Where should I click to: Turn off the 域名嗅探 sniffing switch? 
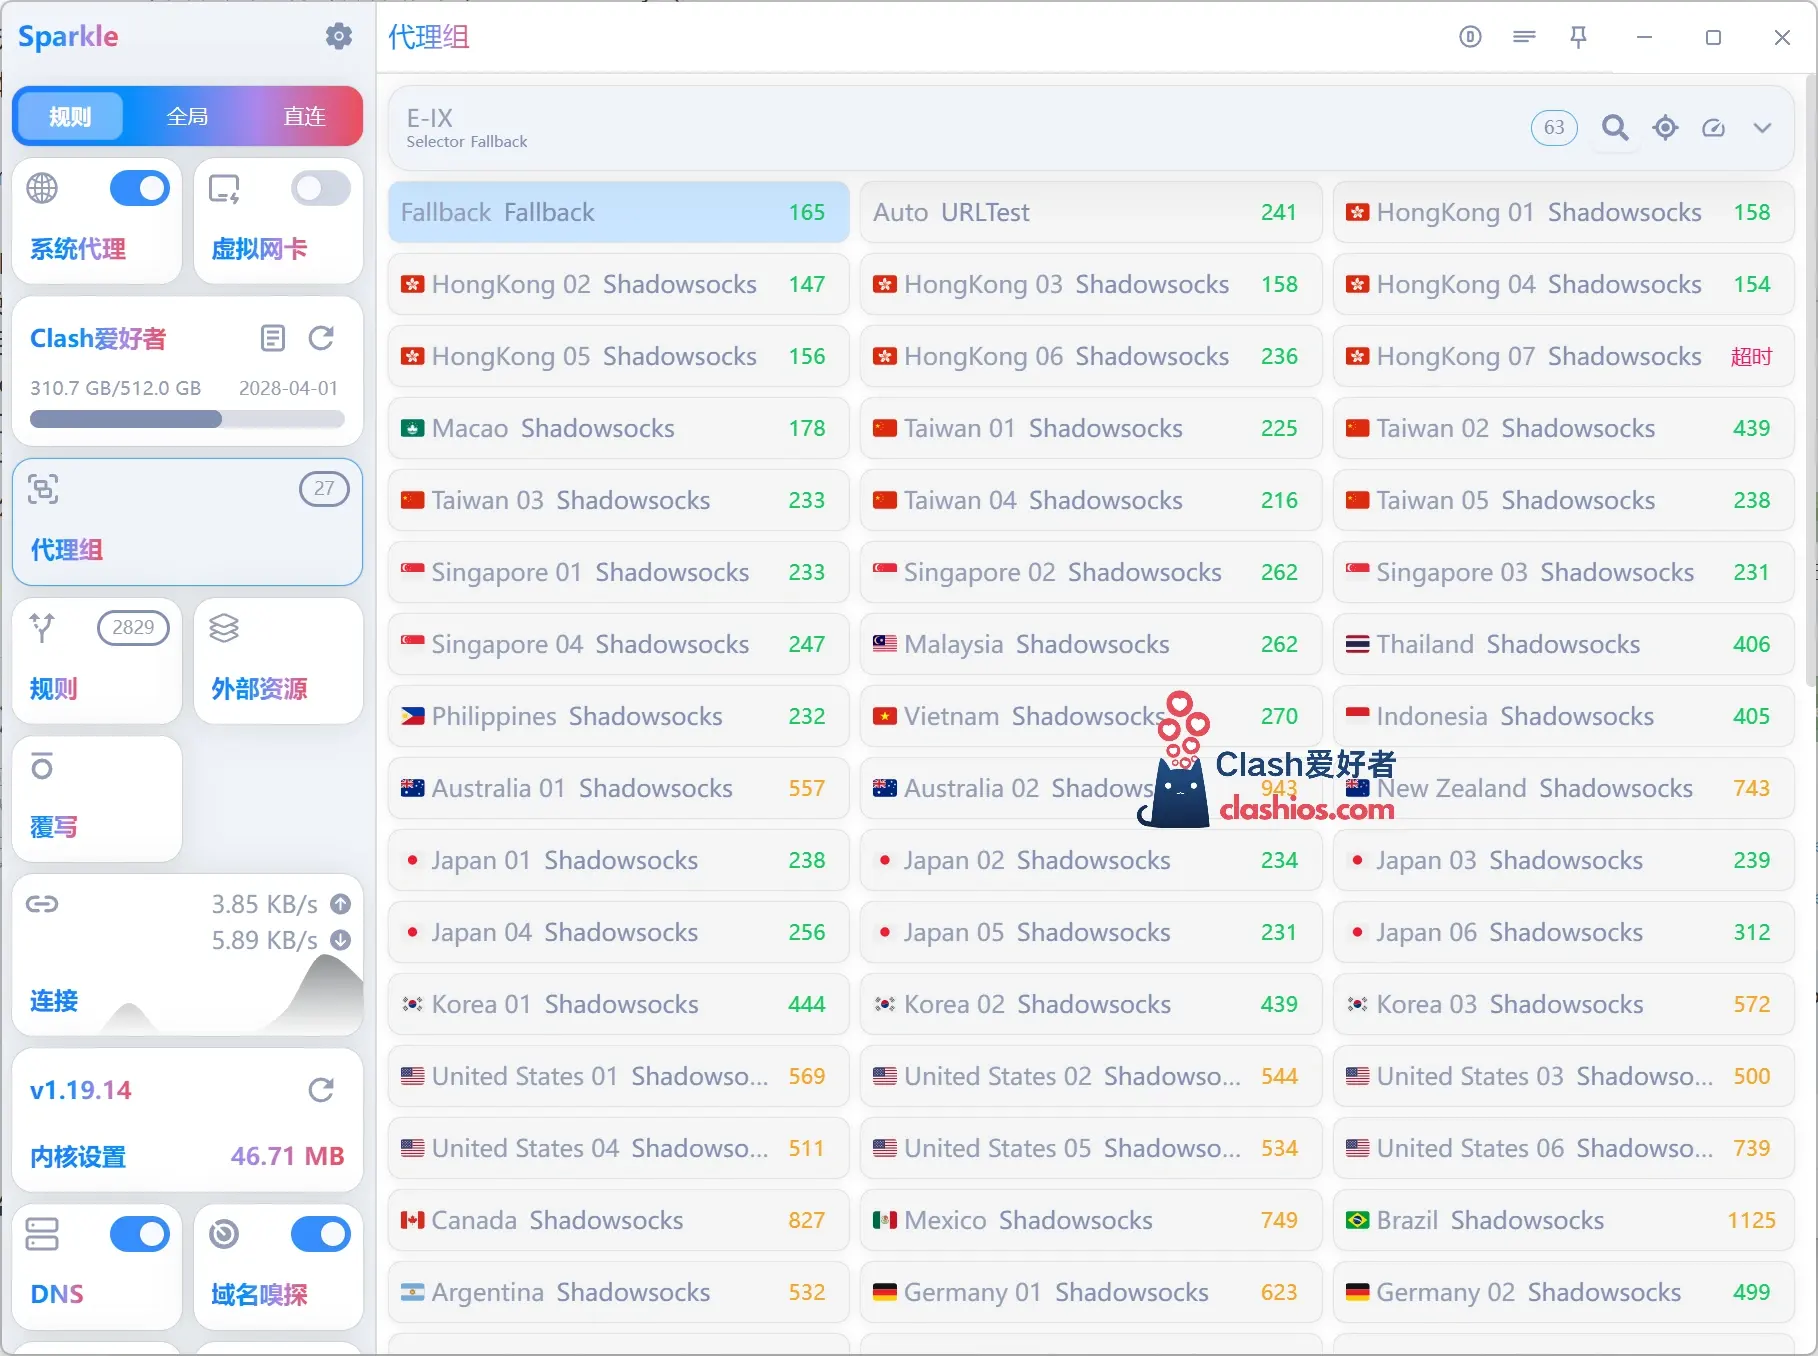point(320,1234)
